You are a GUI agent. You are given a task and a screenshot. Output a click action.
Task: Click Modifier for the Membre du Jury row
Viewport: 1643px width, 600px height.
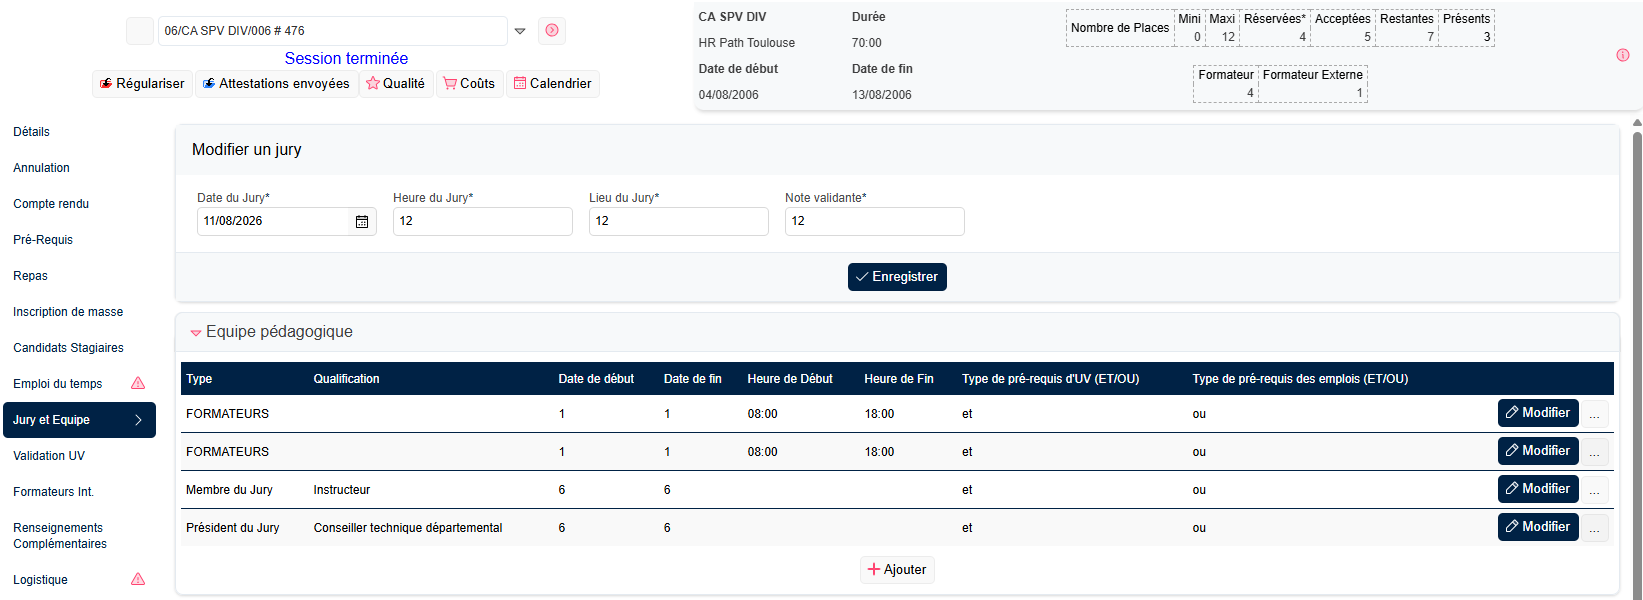pyautogui.click(x=1538, y=489)
